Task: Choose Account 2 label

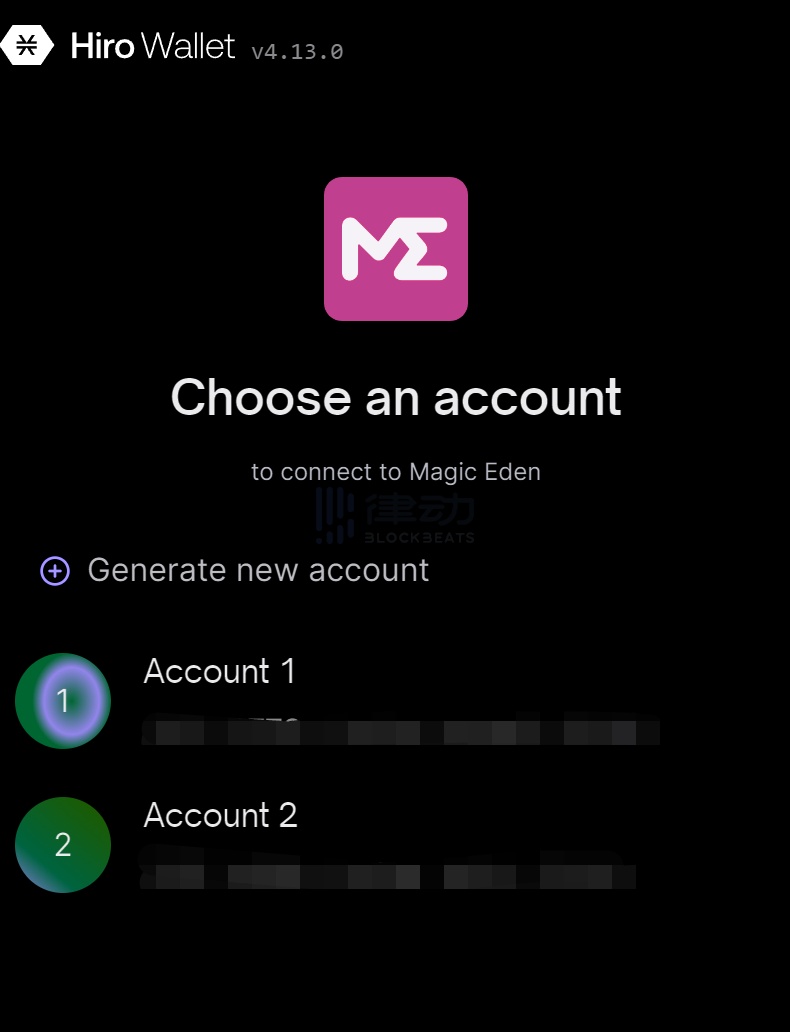Action: point(221,815)
